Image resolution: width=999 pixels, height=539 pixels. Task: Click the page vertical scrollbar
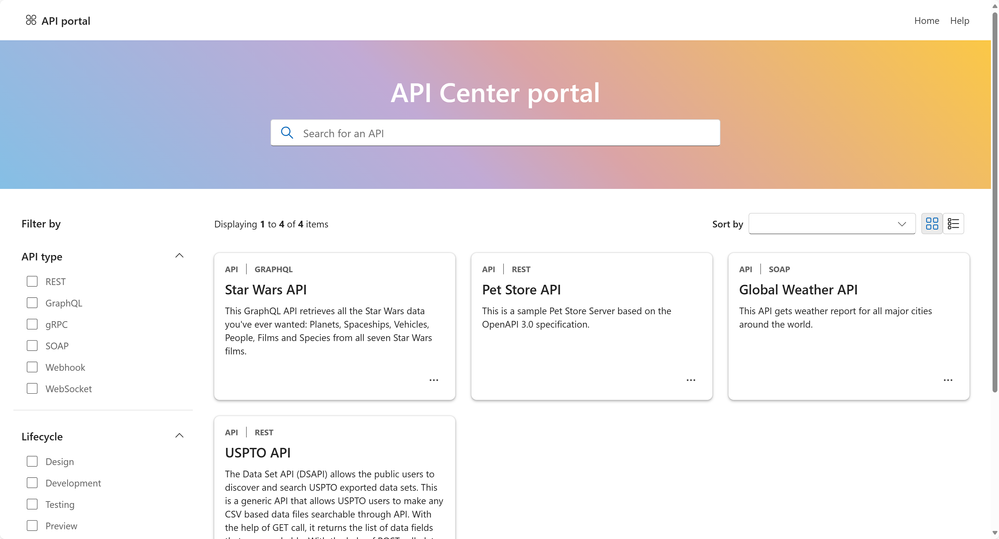tap(994, 200)
